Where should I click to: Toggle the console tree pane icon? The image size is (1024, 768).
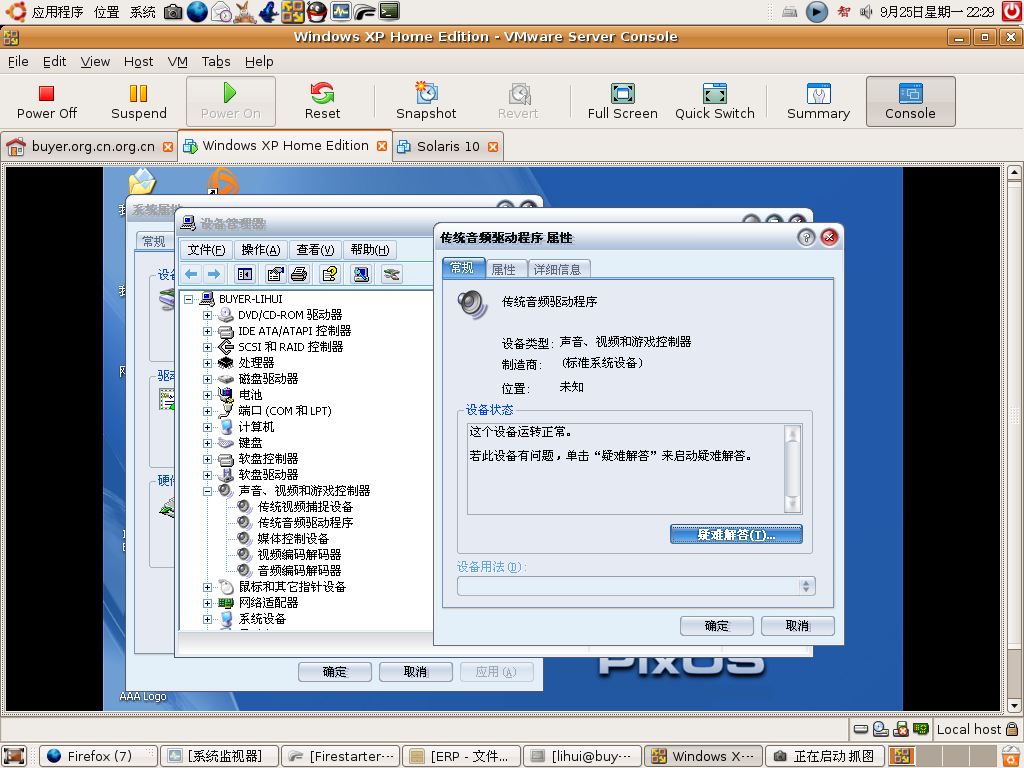[245, 274]
